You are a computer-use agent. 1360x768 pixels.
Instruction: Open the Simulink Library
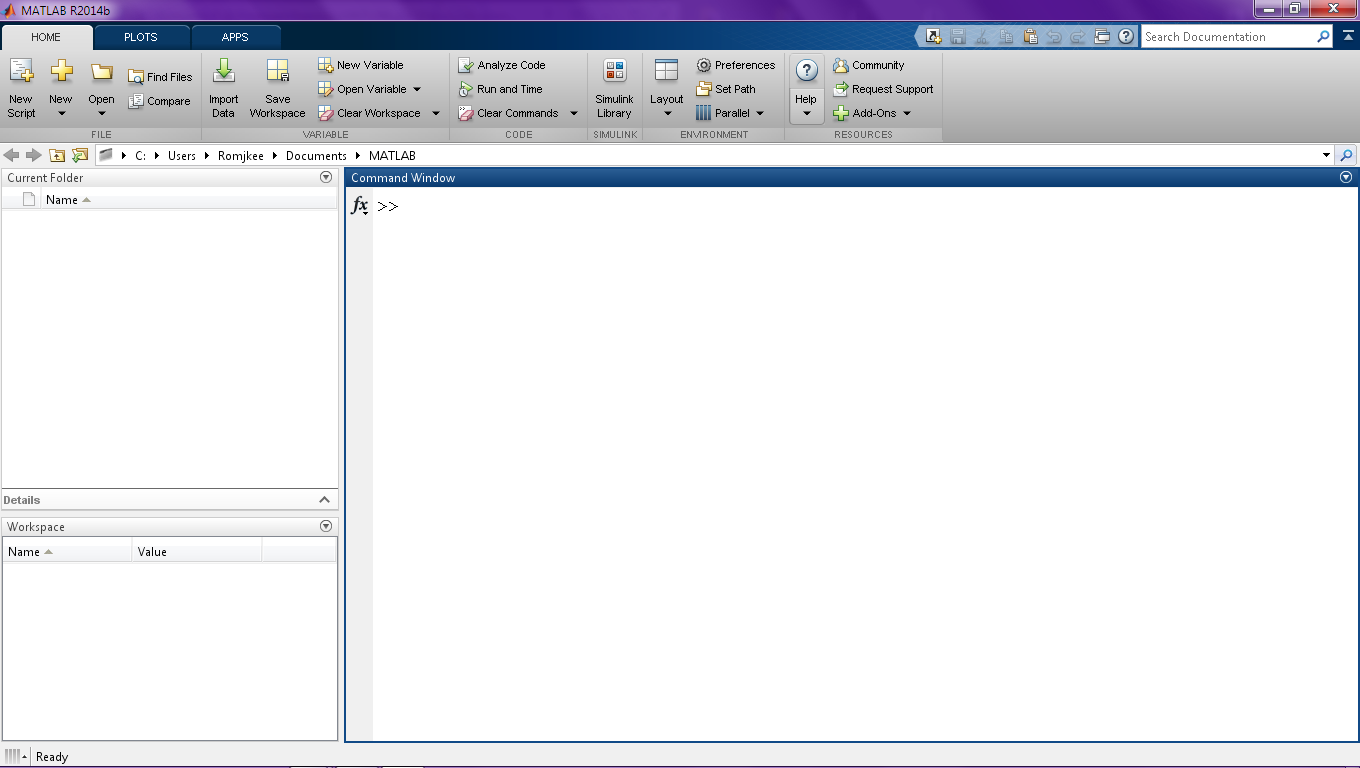tap(614, 88)
